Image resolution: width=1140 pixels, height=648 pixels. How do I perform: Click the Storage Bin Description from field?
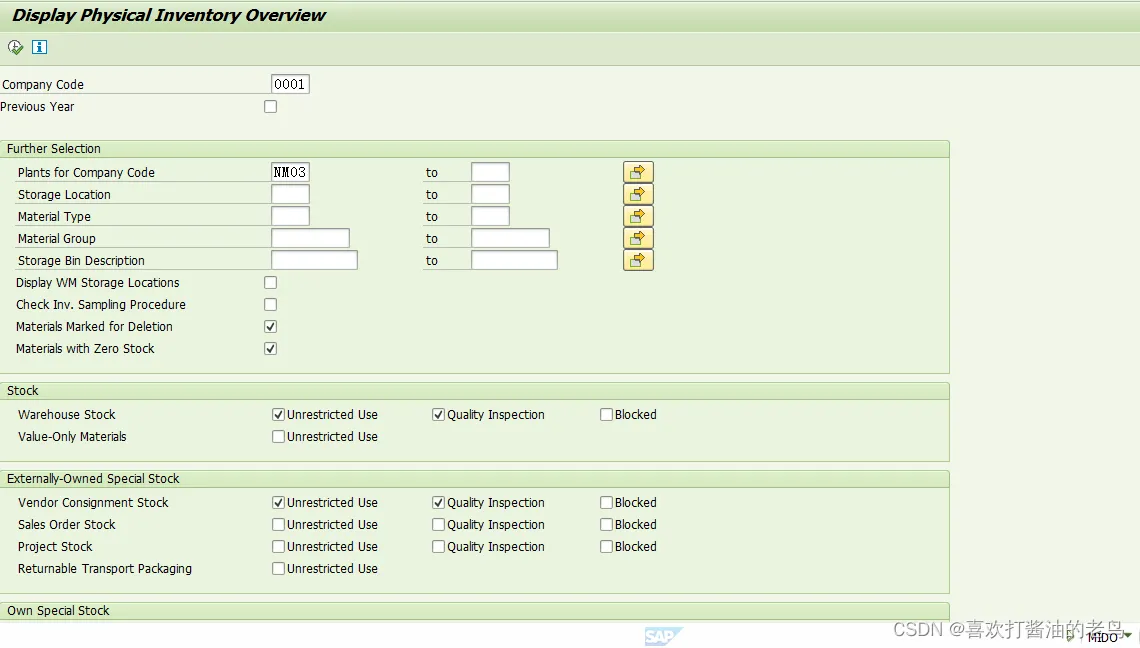[x=314, y=260]
